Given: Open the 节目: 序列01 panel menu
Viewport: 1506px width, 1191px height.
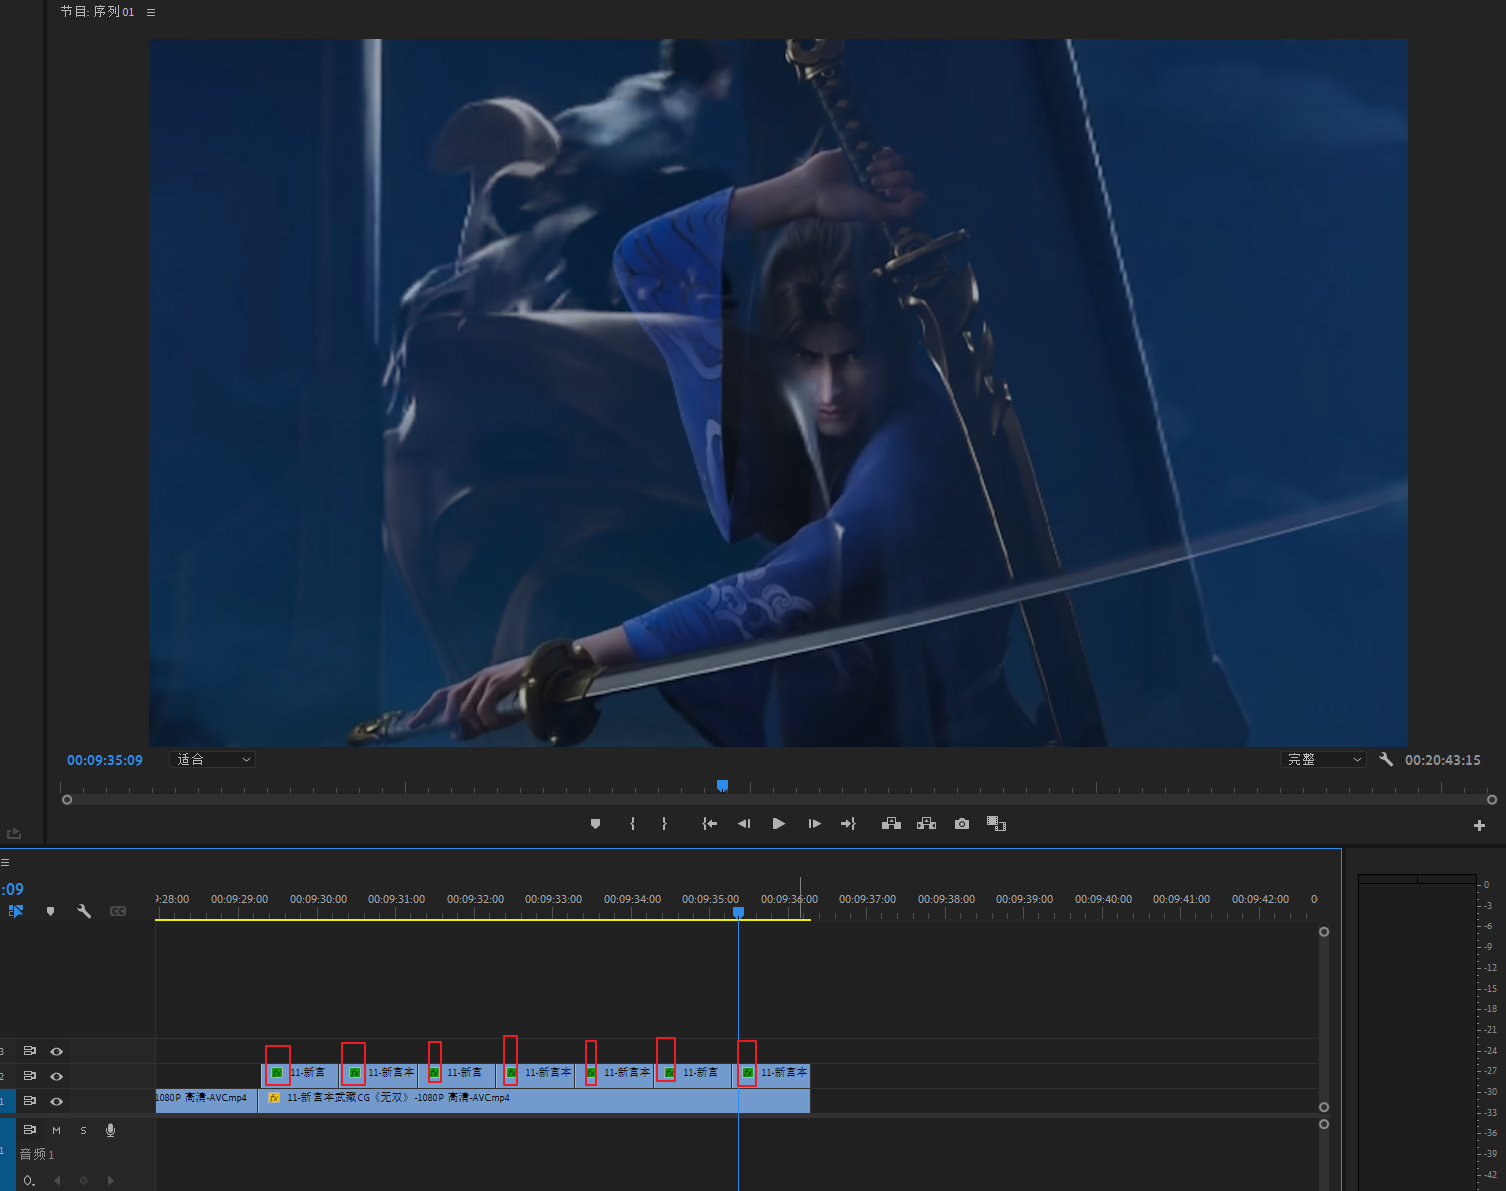Looking at the screenshot, I should point(151,12).
